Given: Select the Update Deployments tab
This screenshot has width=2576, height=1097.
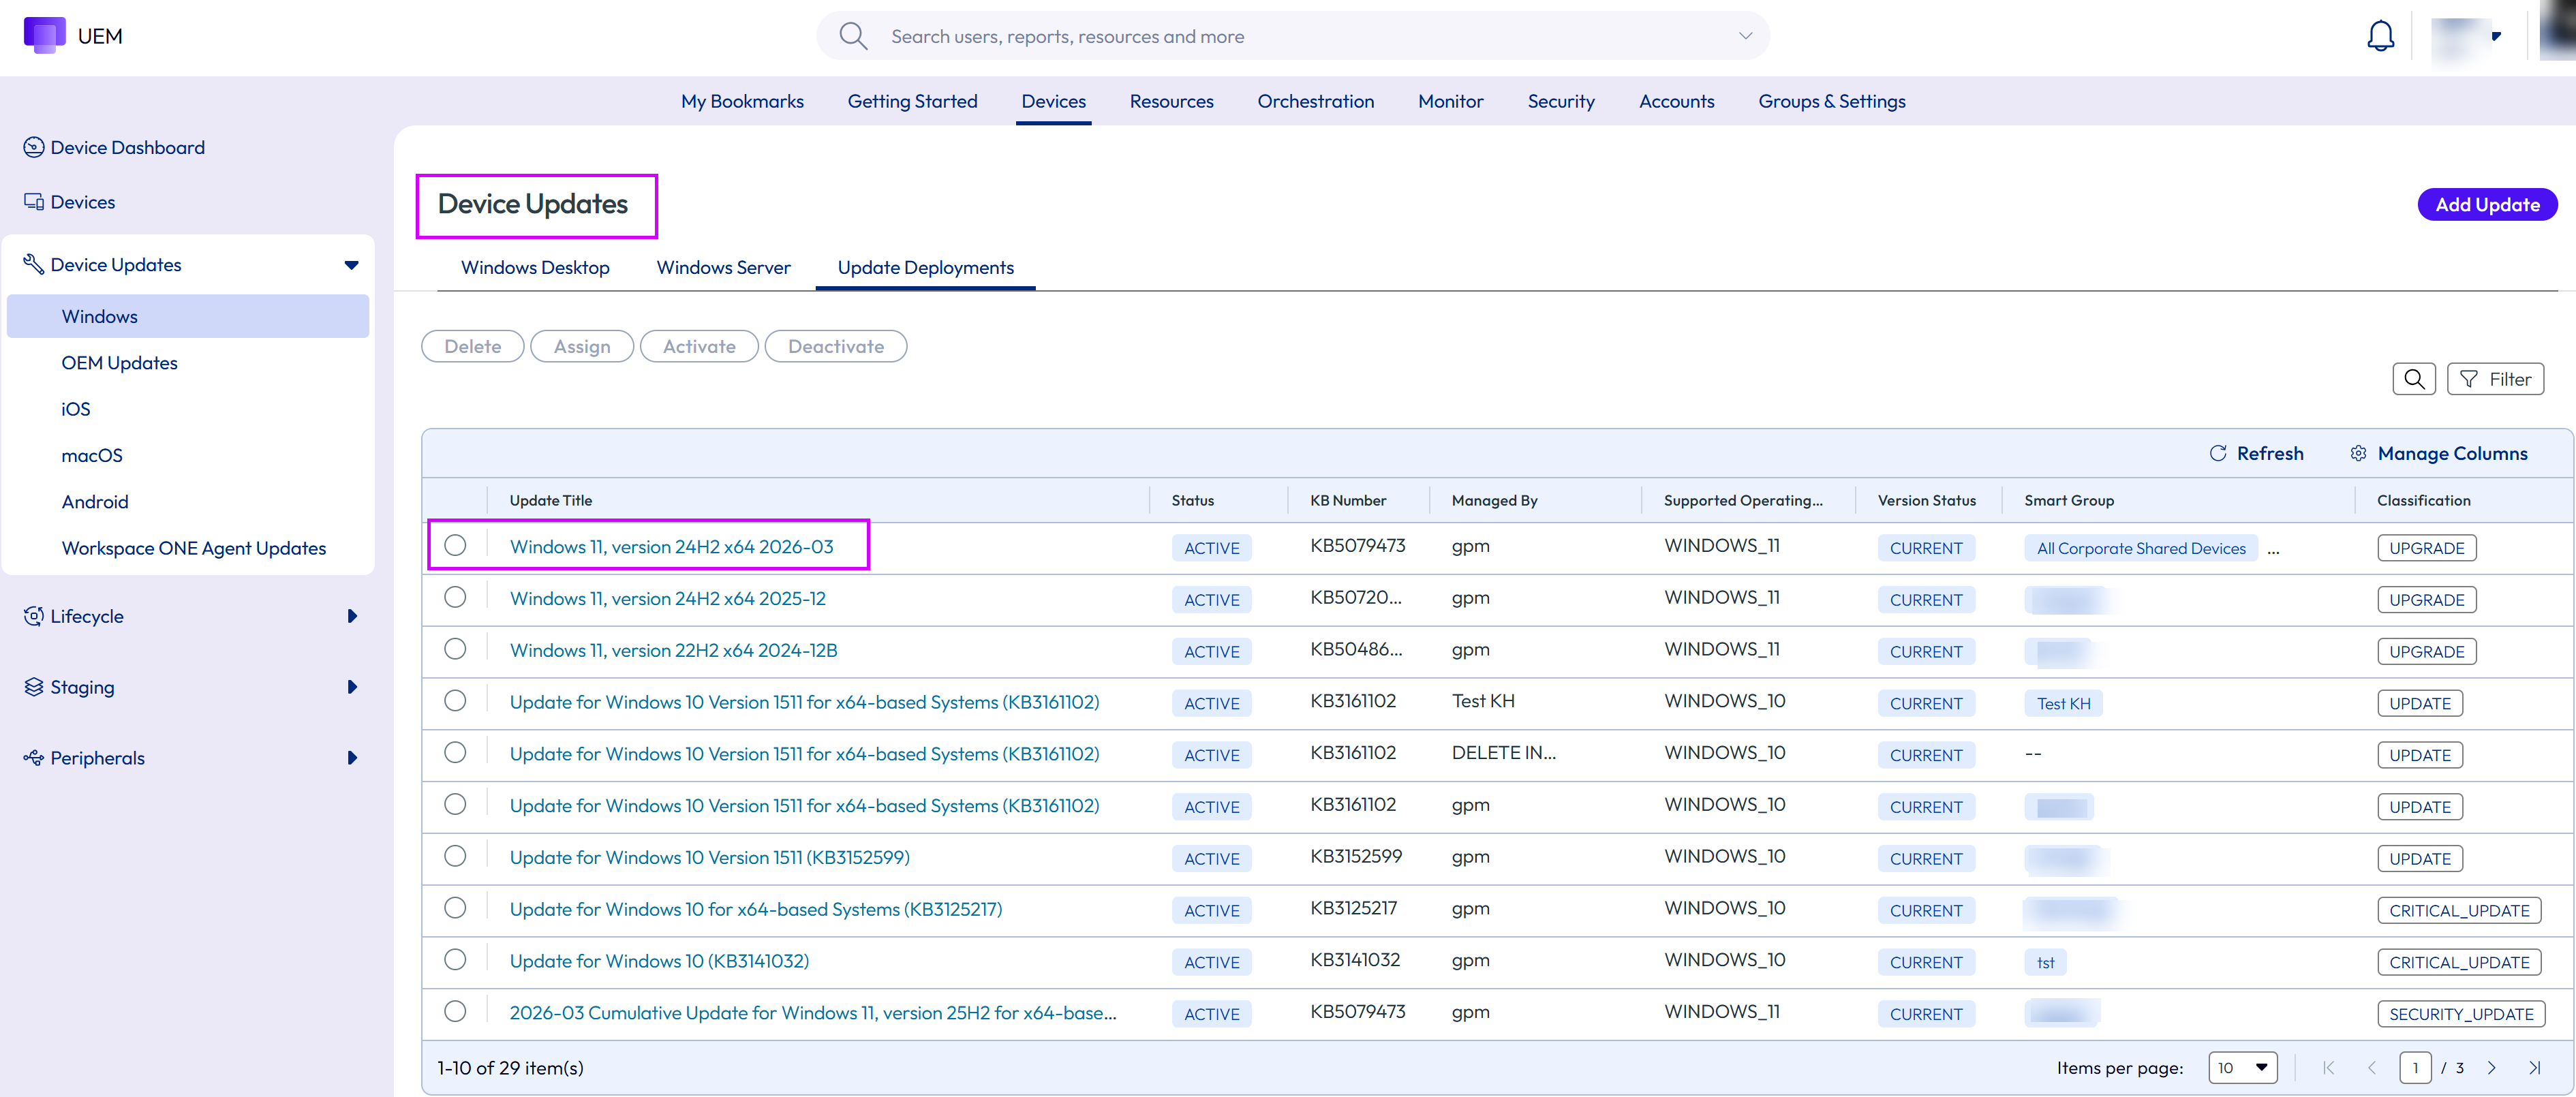Looking at the screenshot, I should coord(925,268).
